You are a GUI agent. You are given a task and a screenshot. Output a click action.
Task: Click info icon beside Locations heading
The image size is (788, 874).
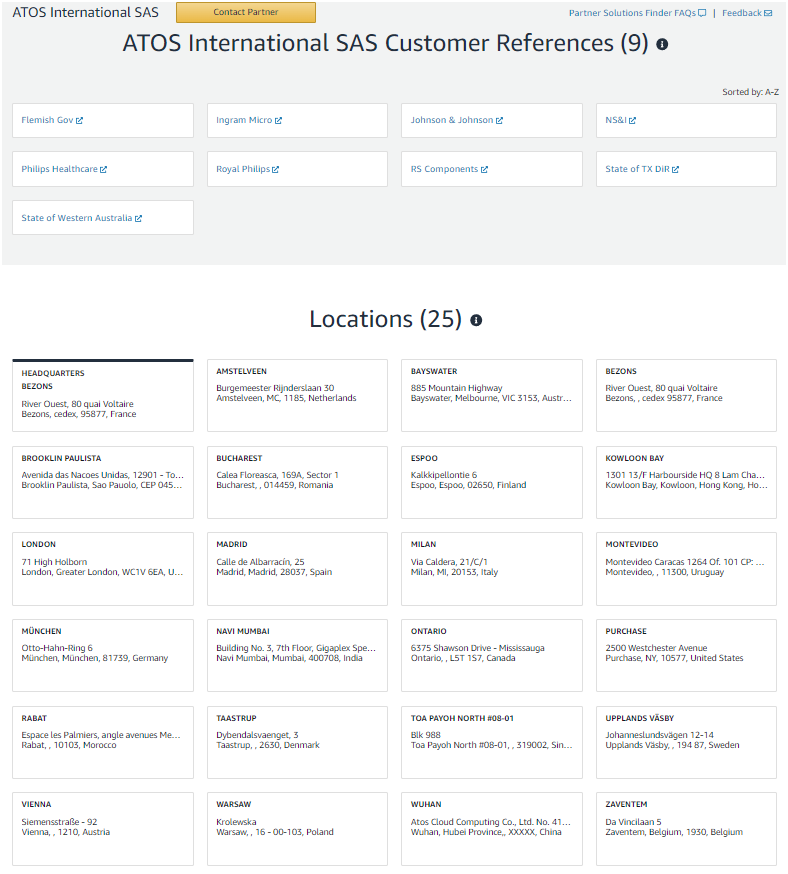tap(476, 320)
